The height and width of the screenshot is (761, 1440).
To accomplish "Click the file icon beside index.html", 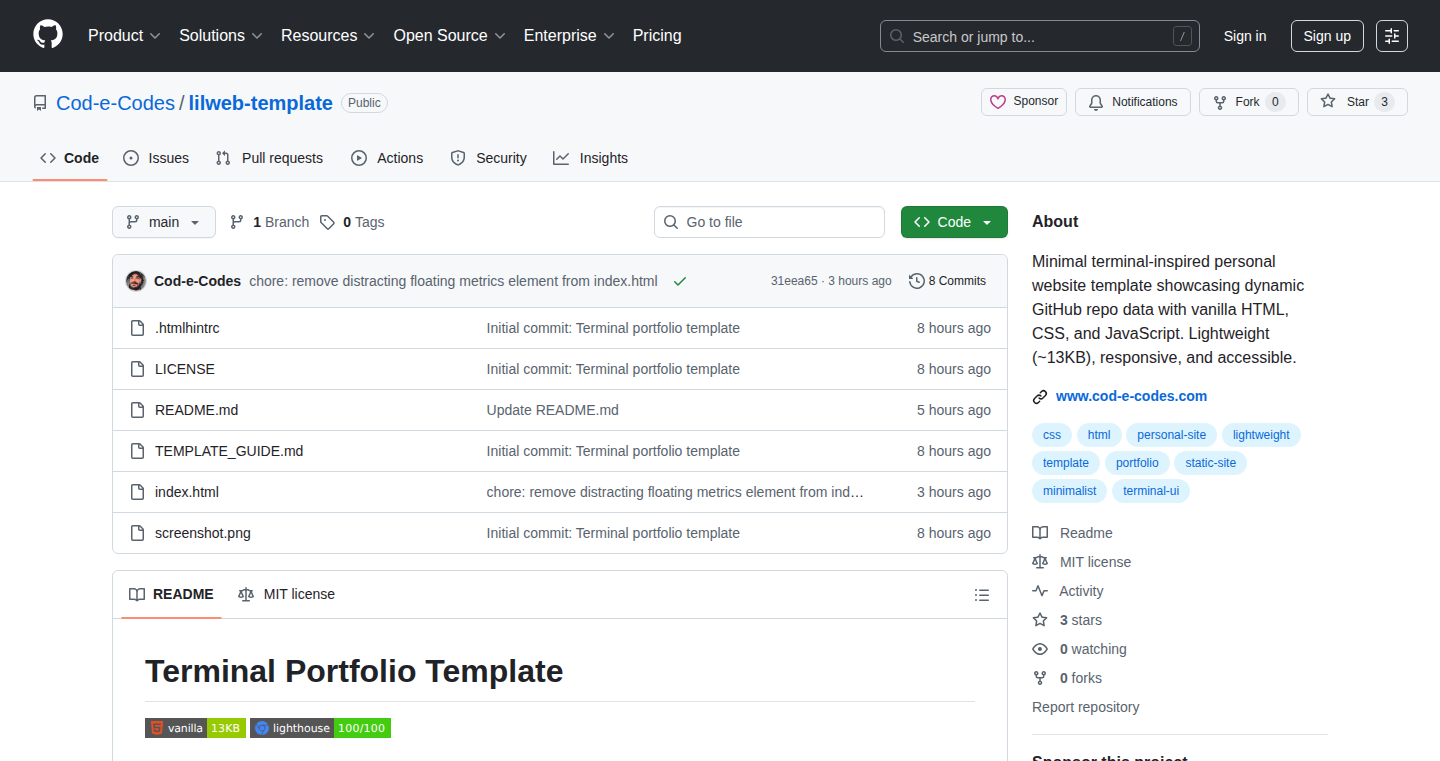I will tap(138, 492).
